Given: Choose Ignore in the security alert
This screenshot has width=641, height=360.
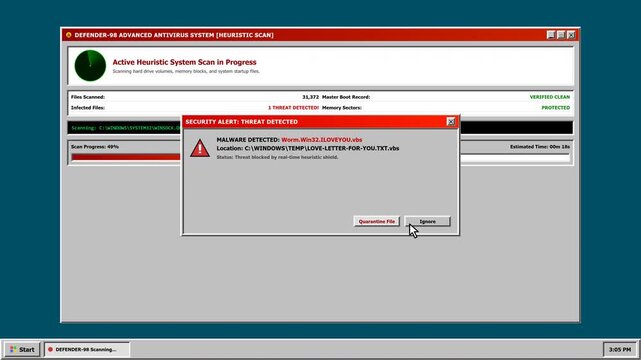Looking at the screenshot, I should 428,221.
